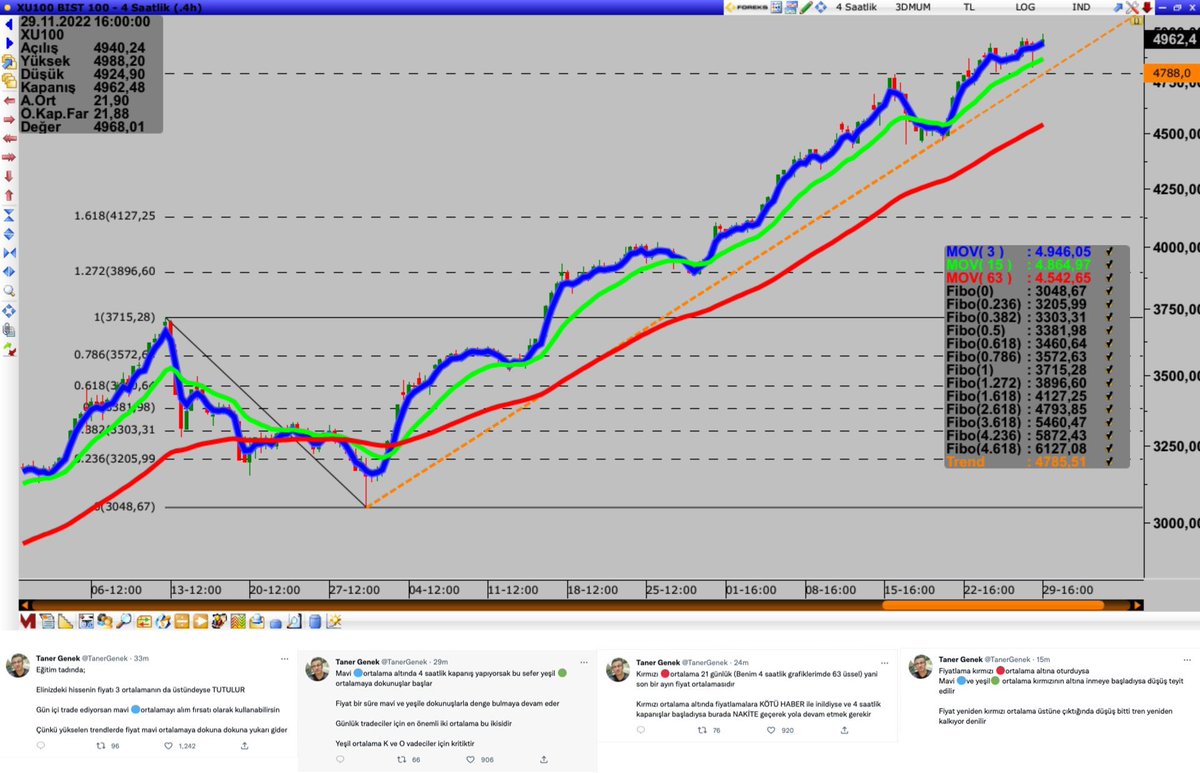Click the red down arrow in left sidebar
The image size is (1200, 773).
tap(9, 177)
